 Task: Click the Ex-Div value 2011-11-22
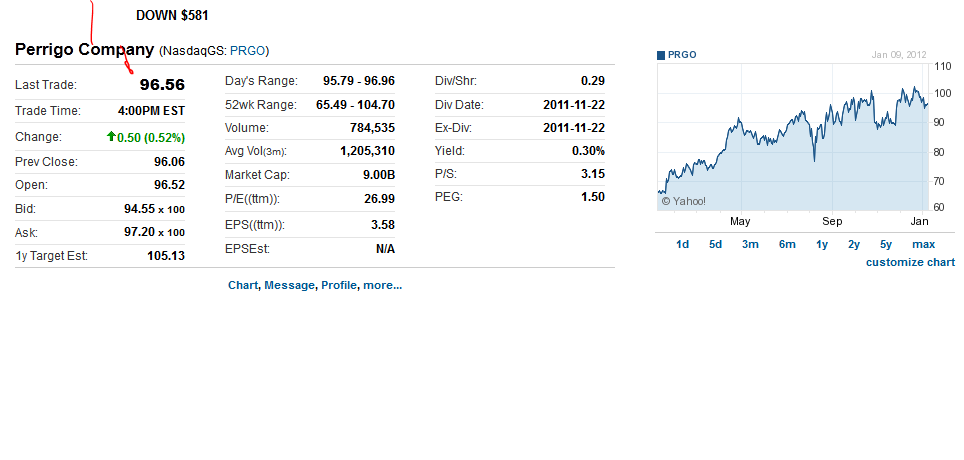click(x=574, y=128)
